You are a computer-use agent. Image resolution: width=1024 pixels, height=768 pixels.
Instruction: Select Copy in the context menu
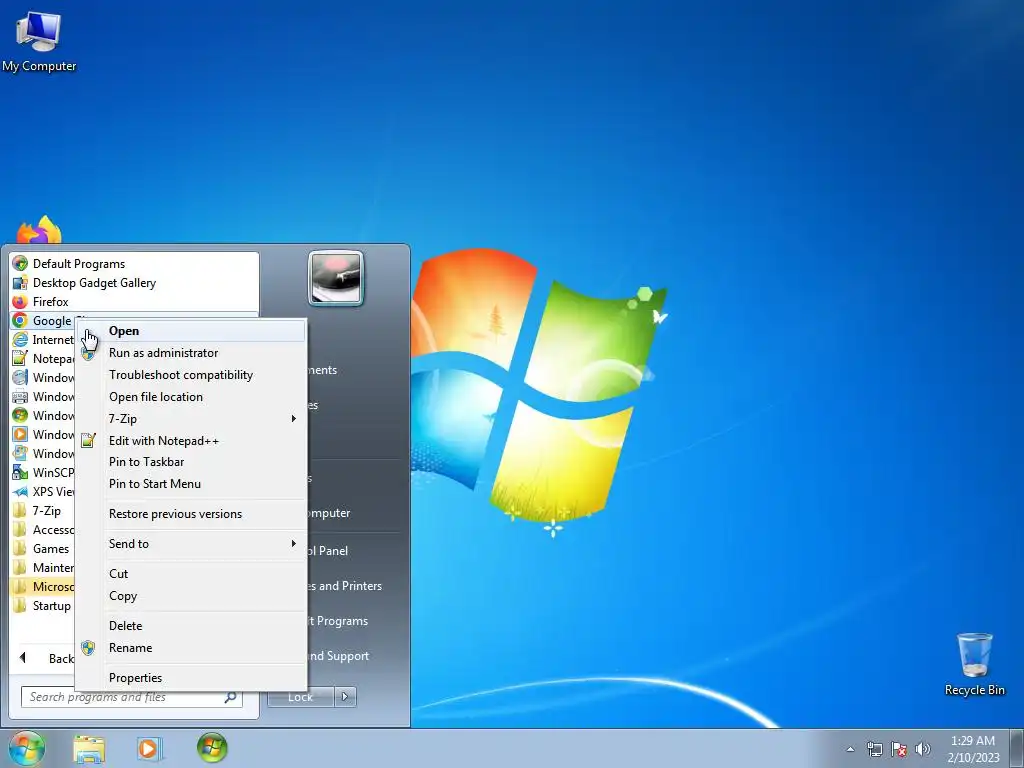pos(191,596)
